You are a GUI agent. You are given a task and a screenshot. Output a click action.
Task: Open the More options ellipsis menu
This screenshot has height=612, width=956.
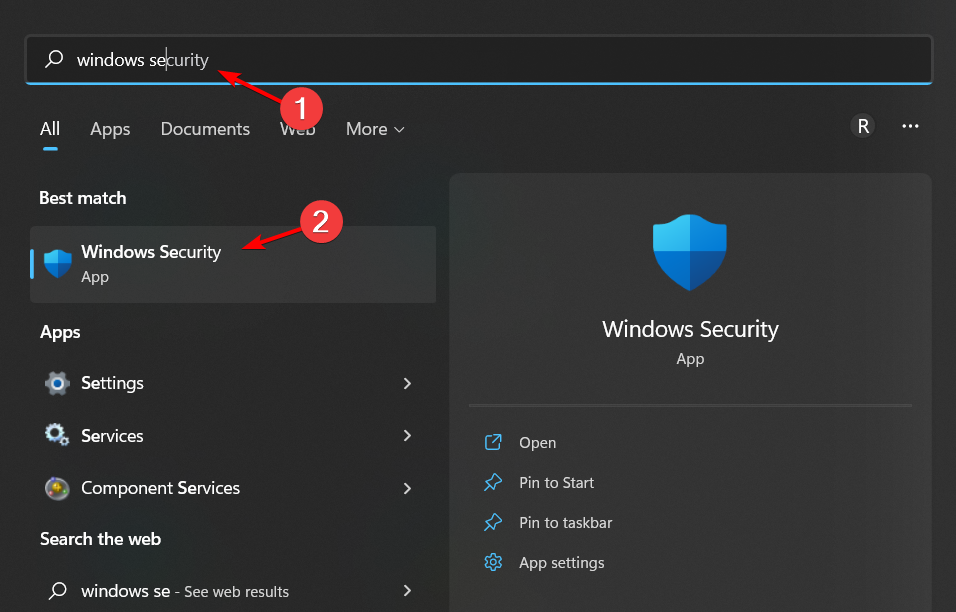click(910, 126)
